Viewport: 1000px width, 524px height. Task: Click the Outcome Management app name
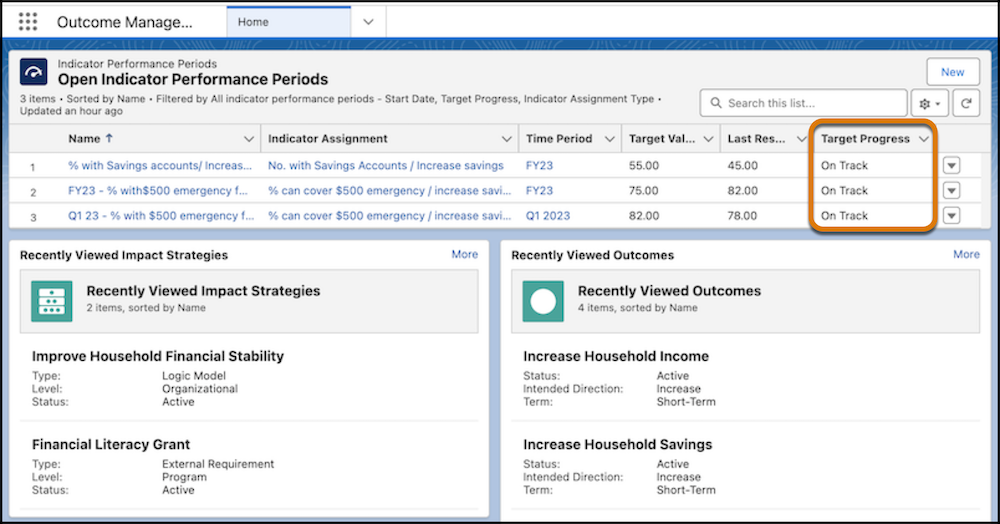[x=124, y=22]
